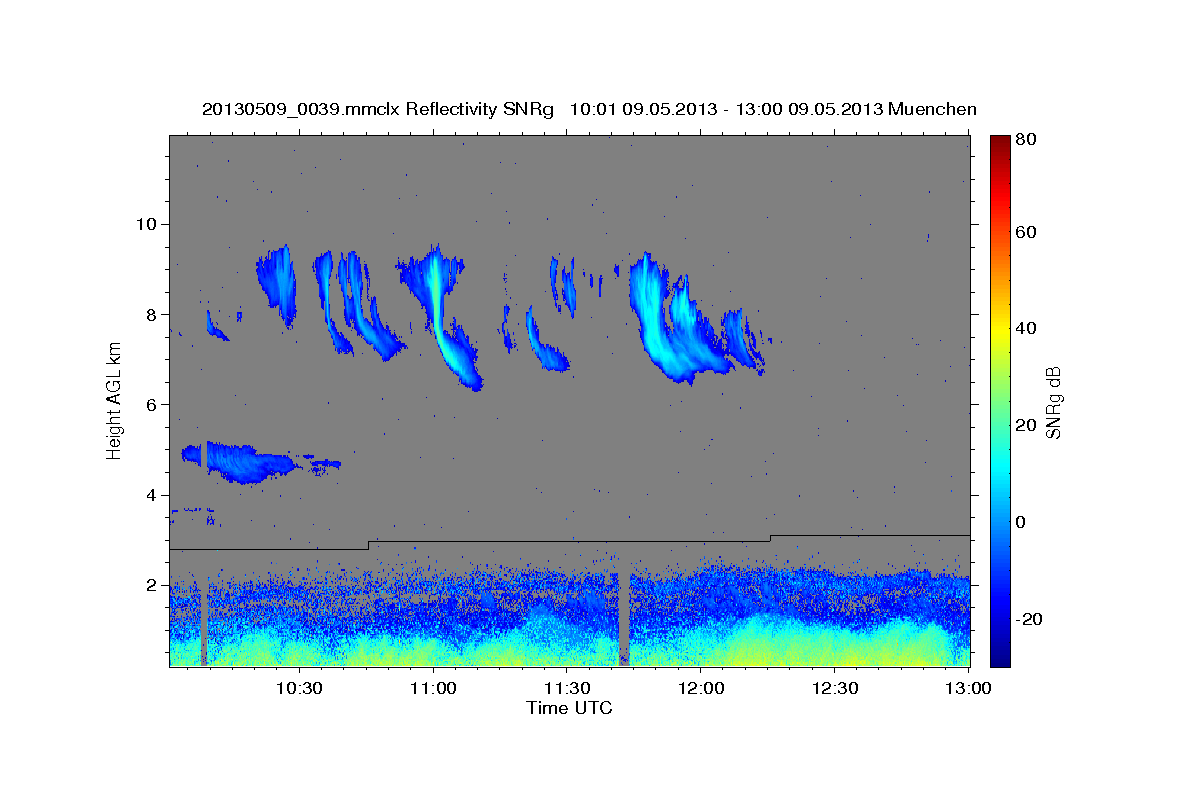Click the height tick label 4
The width and height of the screenshot is (1200, 800).
tap(152, 495)
